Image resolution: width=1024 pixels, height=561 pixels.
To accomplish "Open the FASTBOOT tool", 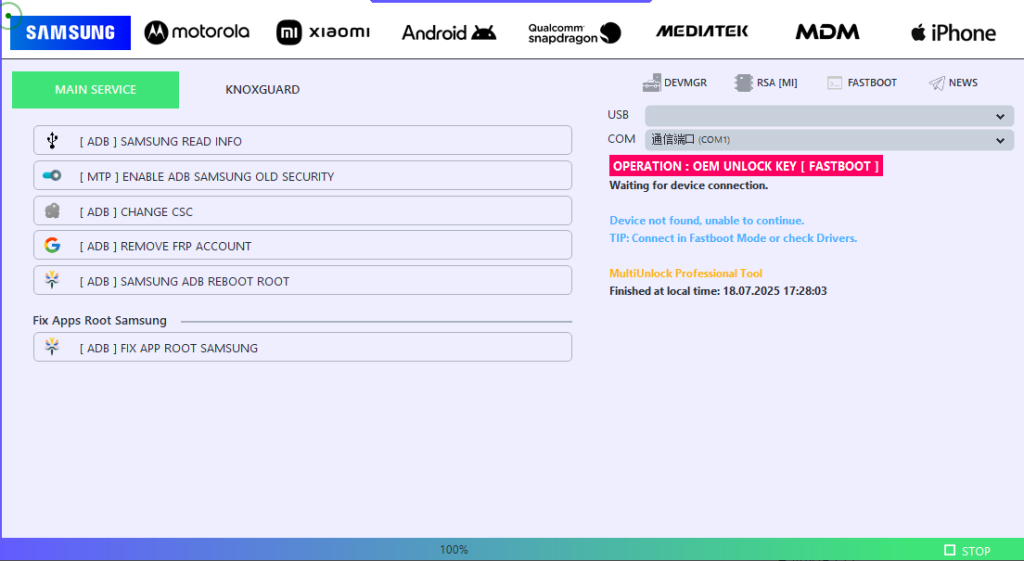I will pyautogui.click(x=862, y=83).
